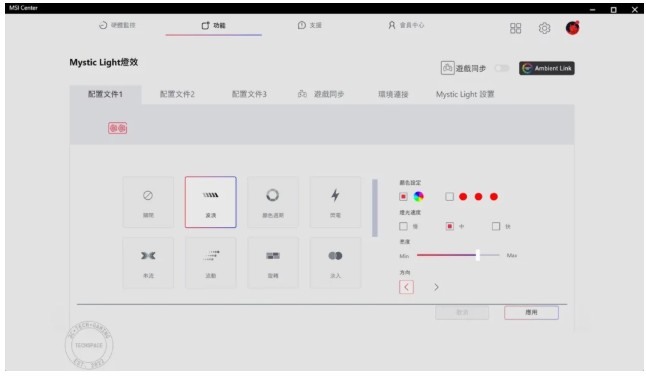Open the 環境連接 Ambient Link tab
The image size is (646, 377).
pyautogui.click(x=393, y=94)
